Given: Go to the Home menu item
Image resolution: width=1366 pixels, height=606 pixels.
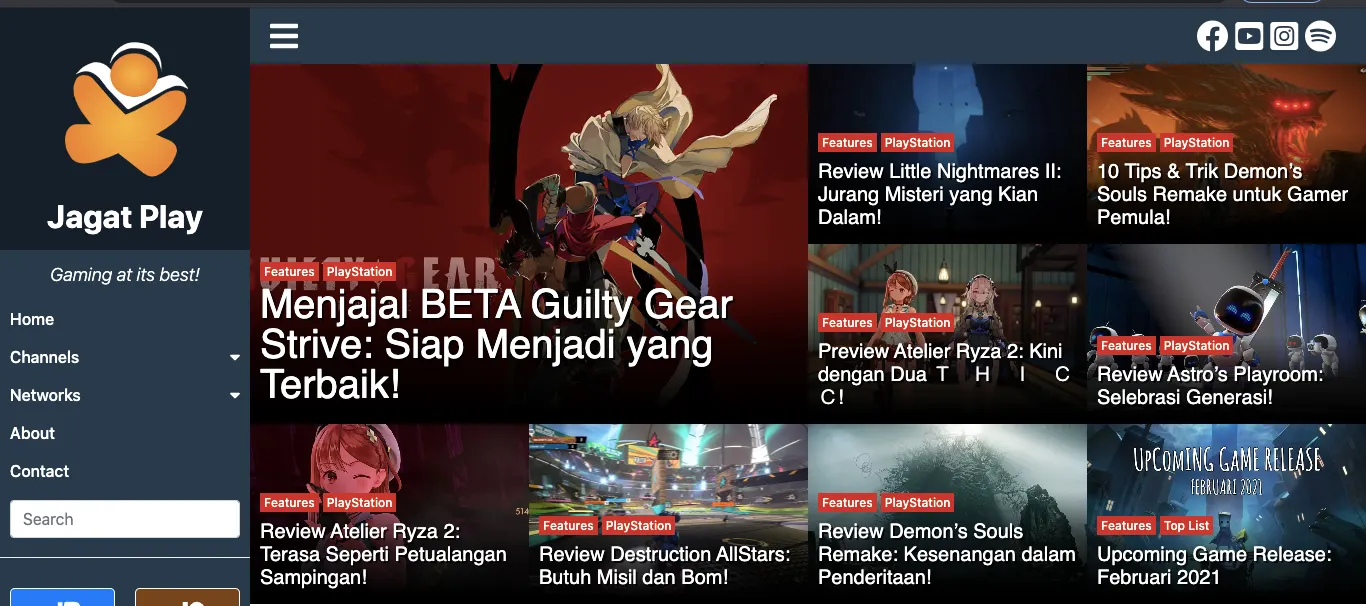Looking at the screenshot, I should coord(32,319).
